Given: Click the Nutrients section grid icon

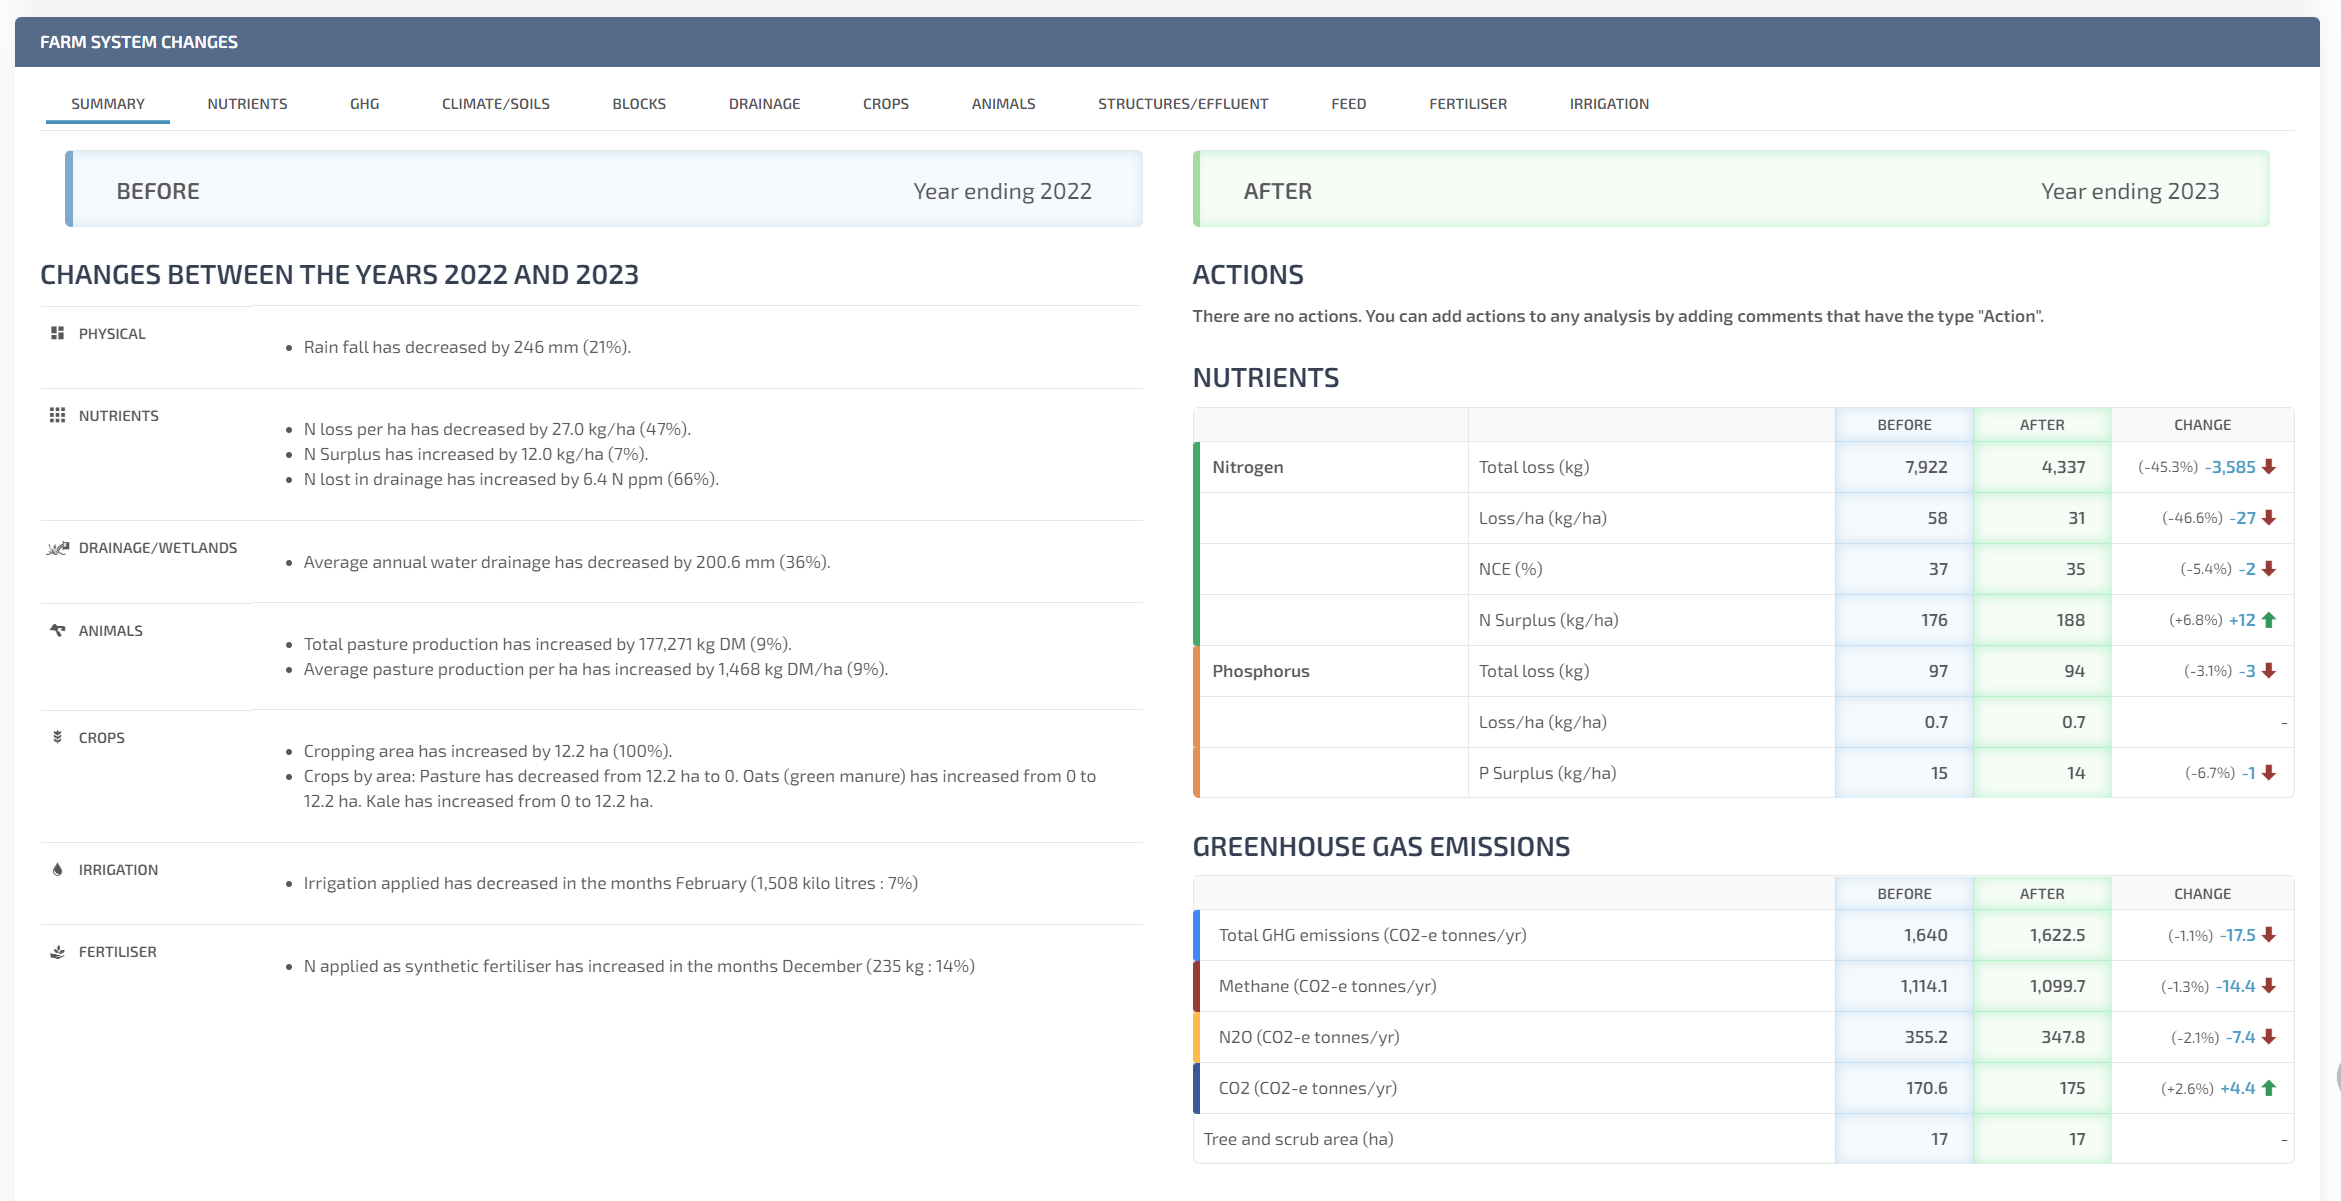Looking at the screenshot, I should coord(57,415).
